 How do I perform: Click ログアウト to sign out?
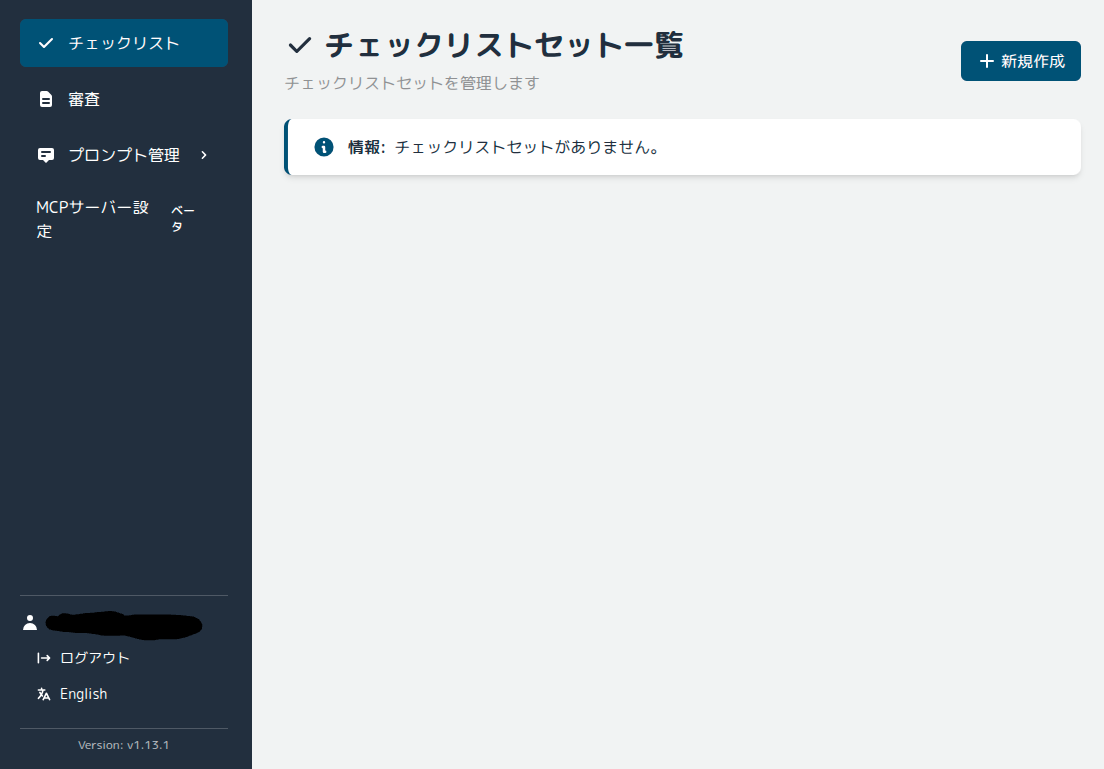click(95, 658)
